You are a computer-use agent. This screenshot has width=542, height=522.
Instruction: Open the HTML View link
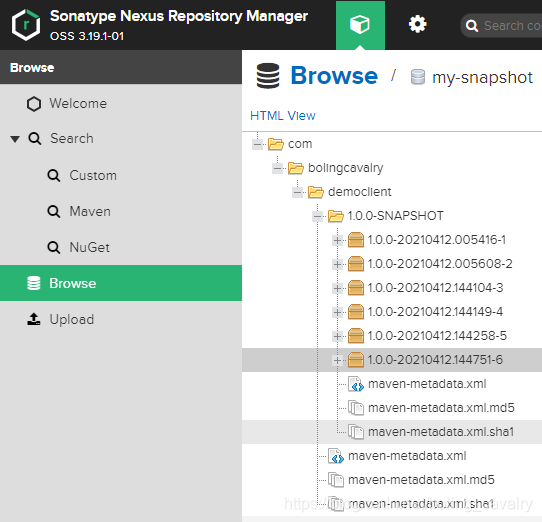coord(282,115)
